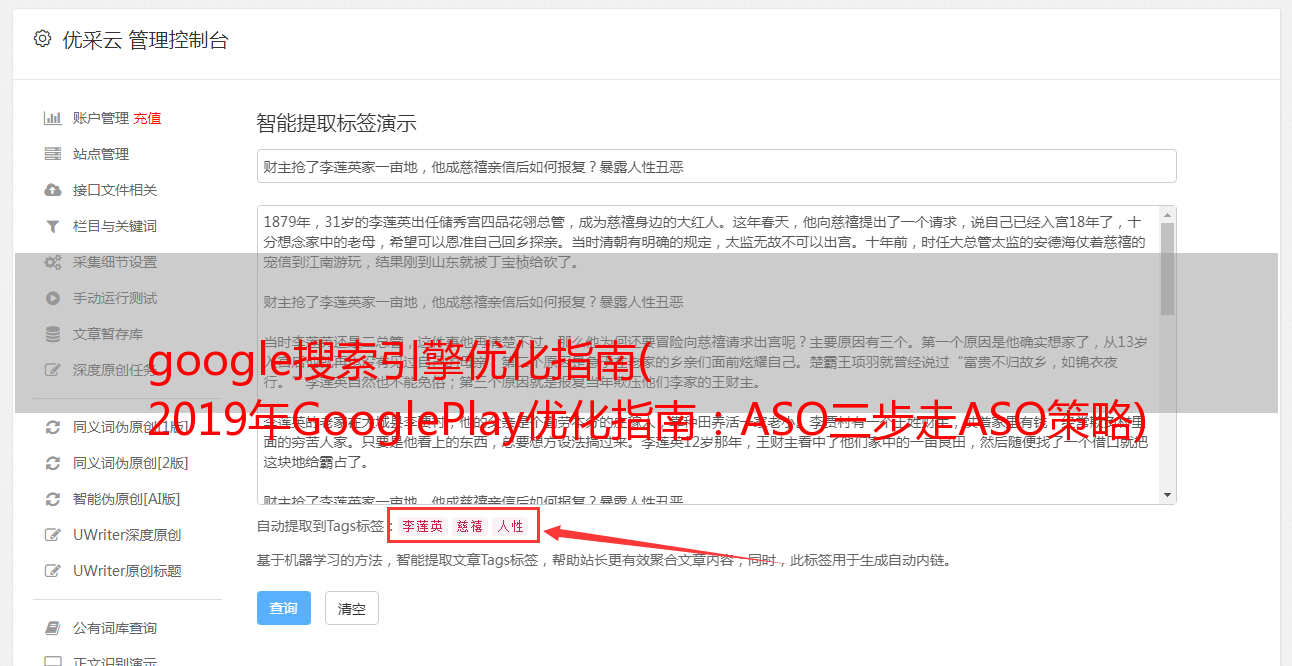Image resolution: width=1292 pixels, height=666 pixels.
Task: Focus the article title input field
Action: [x=716, y=166]
